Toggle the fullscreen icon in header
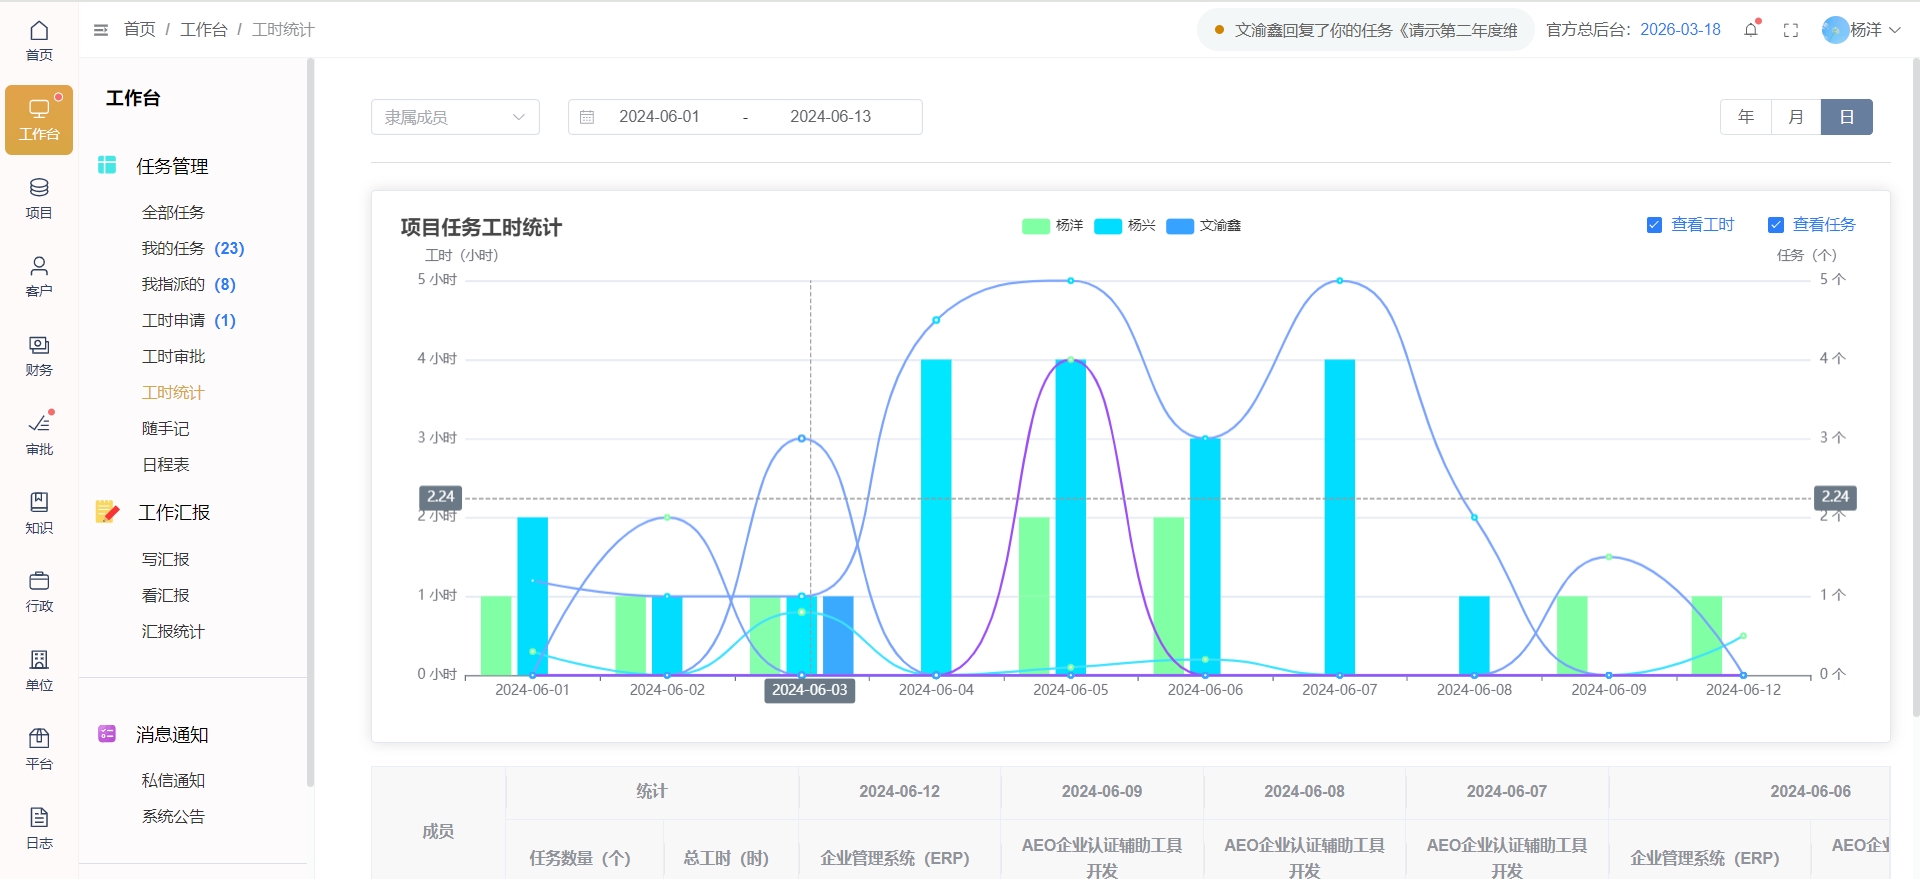 click(x=1791, y=30)
